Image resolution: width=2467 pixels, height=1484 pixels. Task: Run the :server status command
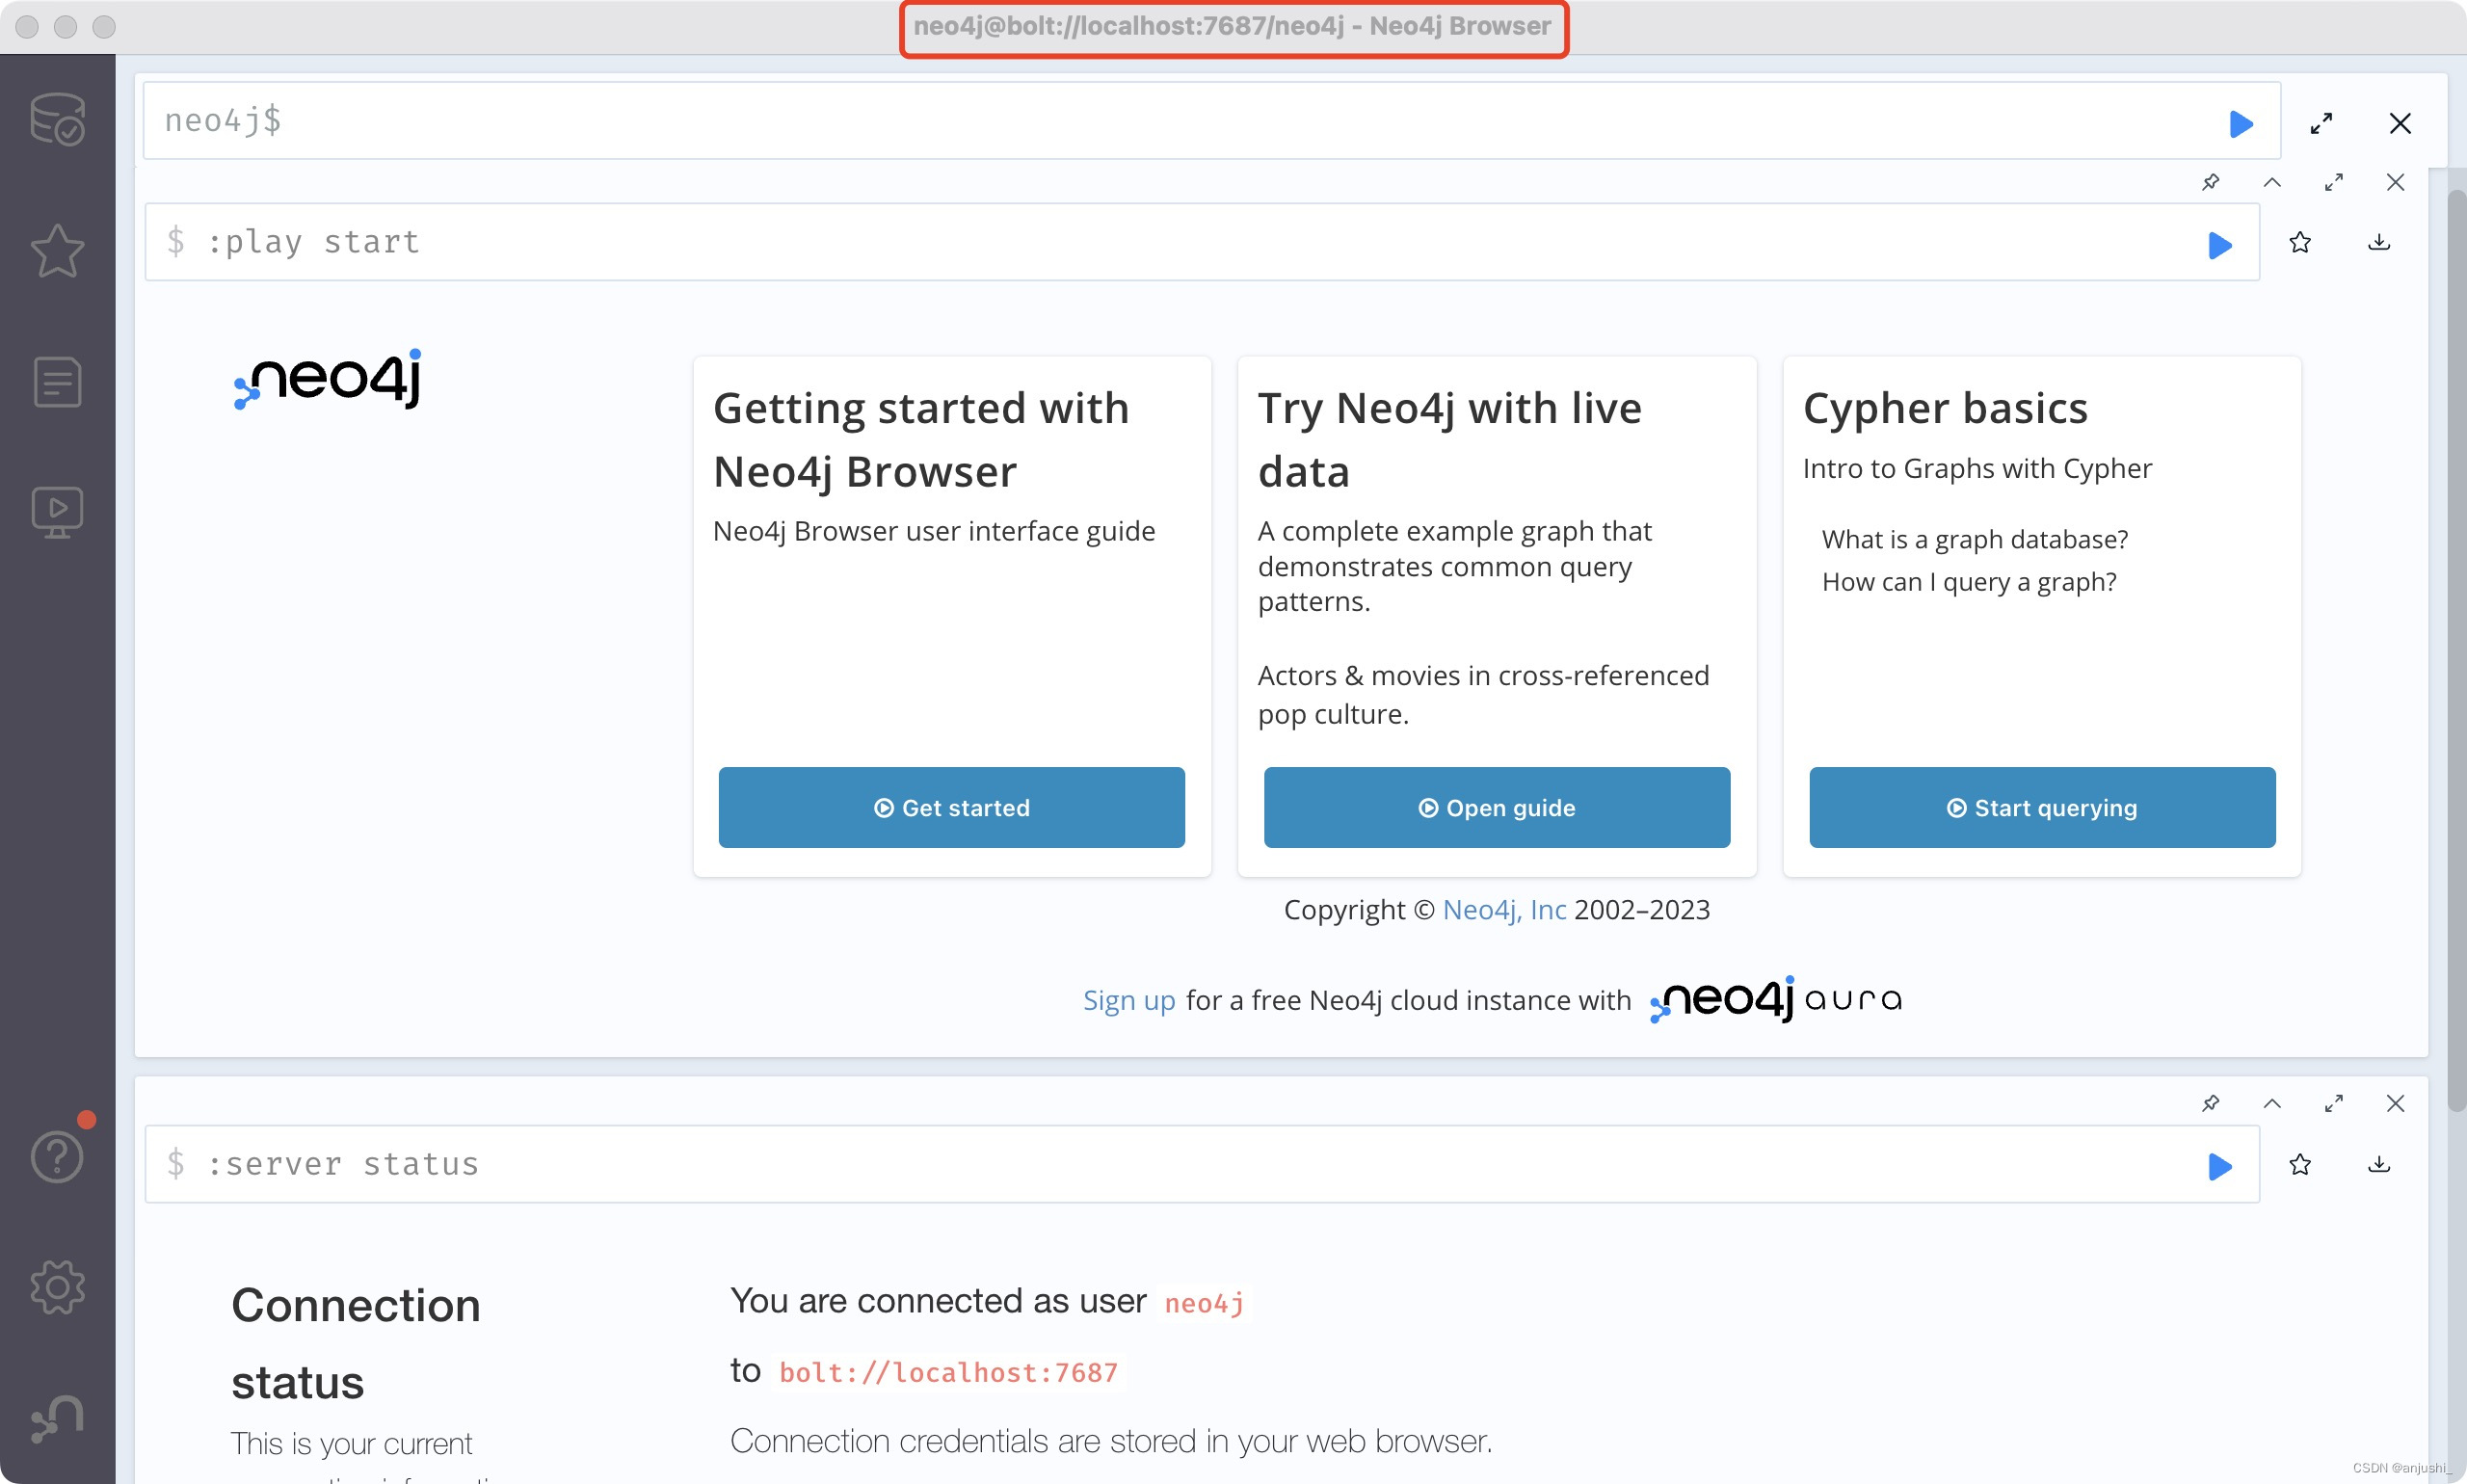[2220, 1165]
